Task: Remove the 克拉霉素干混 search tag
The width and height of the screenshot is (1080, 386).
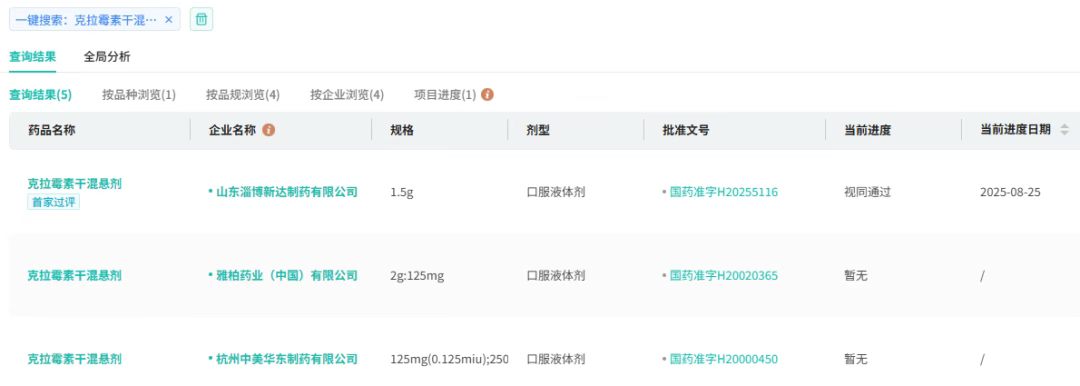Action: click(169, 20)
